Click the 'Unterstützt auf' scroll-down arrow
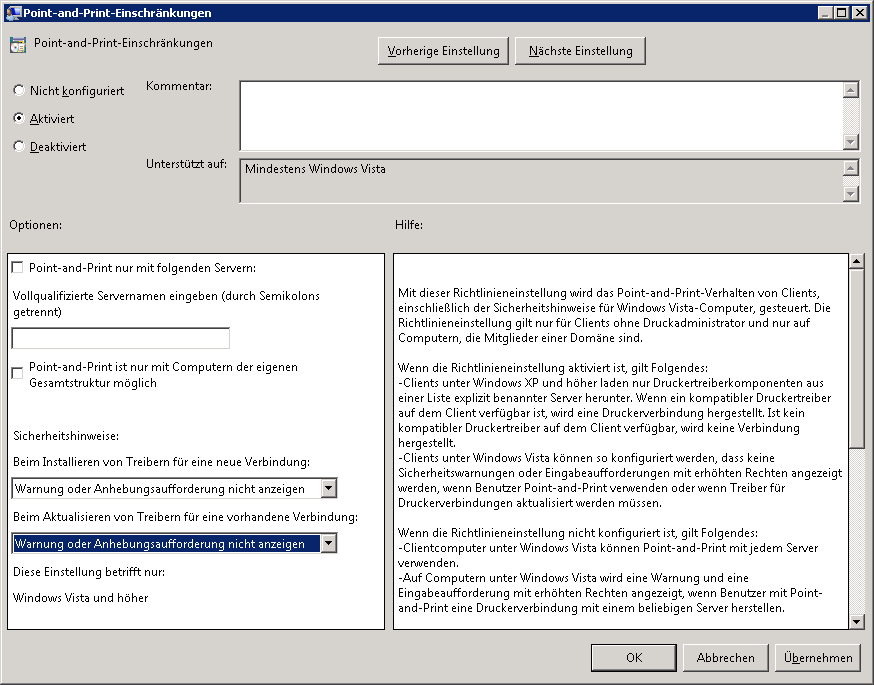This screenshot has height=685, width=874. [851, 194]
